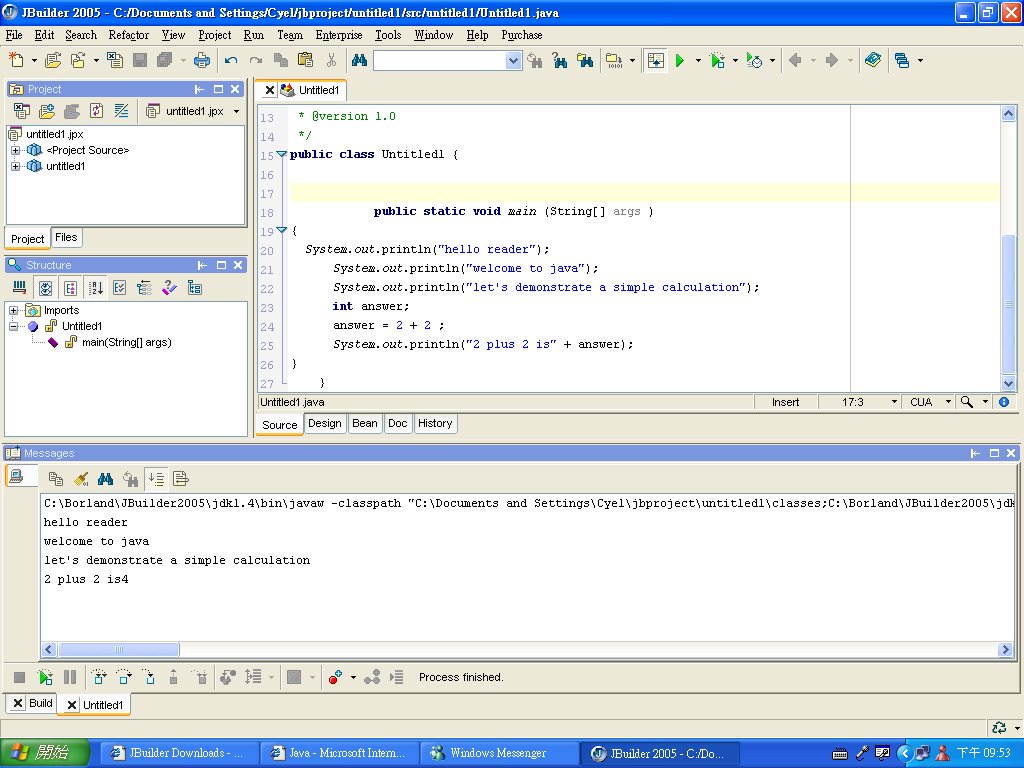Click the square stop icon in debug toolbar
1024x768 pixels.
point(20,677)
